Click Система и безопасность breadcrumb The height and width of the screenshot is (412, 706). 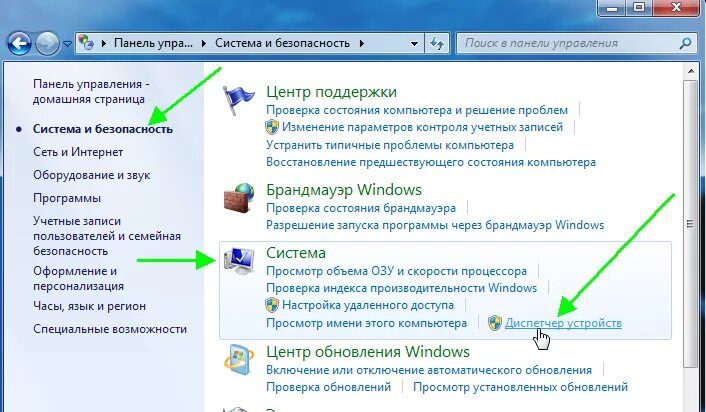(x=282, y=43)
